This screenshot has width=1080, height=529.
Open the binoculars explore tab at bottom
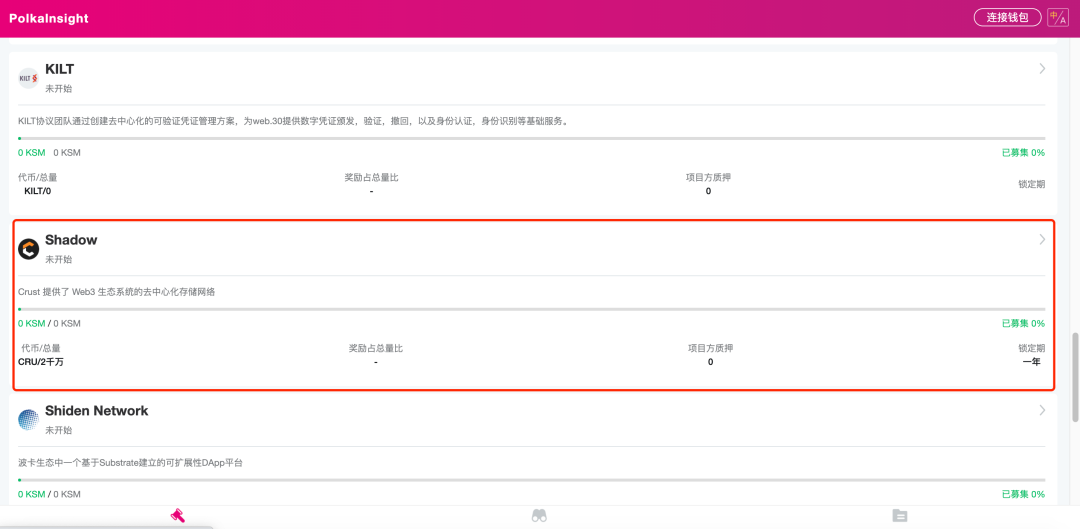tap(539, 515)
